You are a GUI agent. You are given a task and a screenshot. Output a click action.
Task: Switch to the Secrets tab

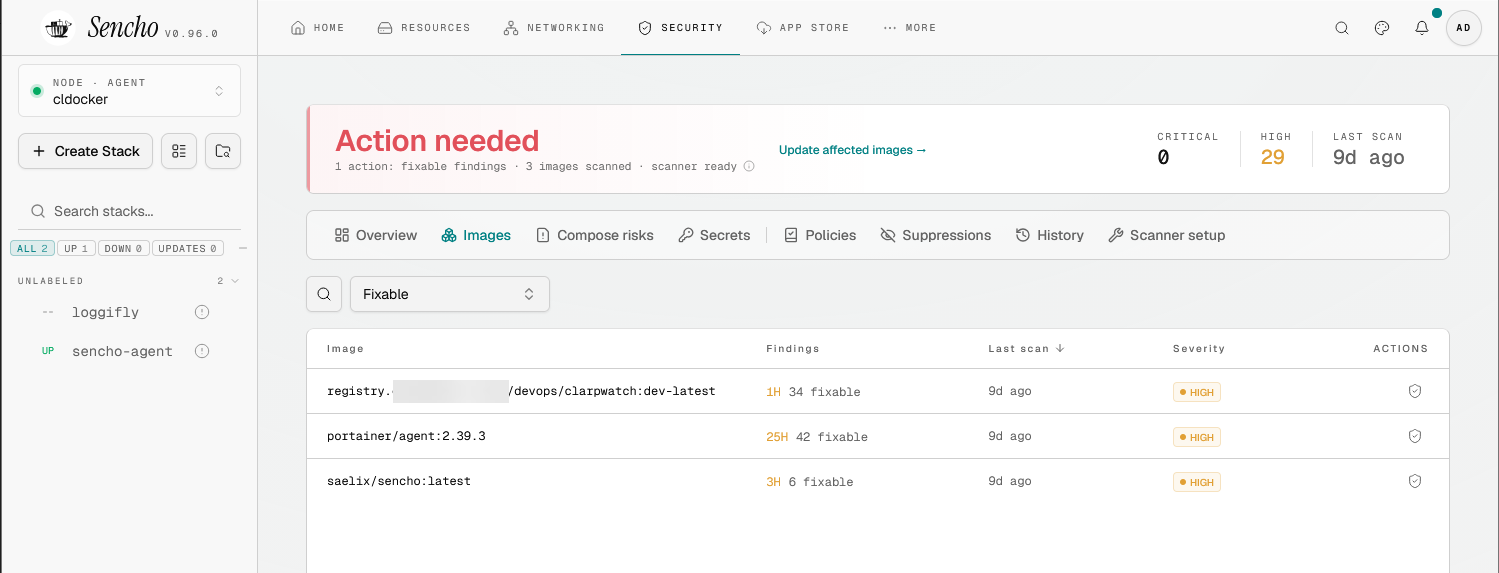pos(713,235)
